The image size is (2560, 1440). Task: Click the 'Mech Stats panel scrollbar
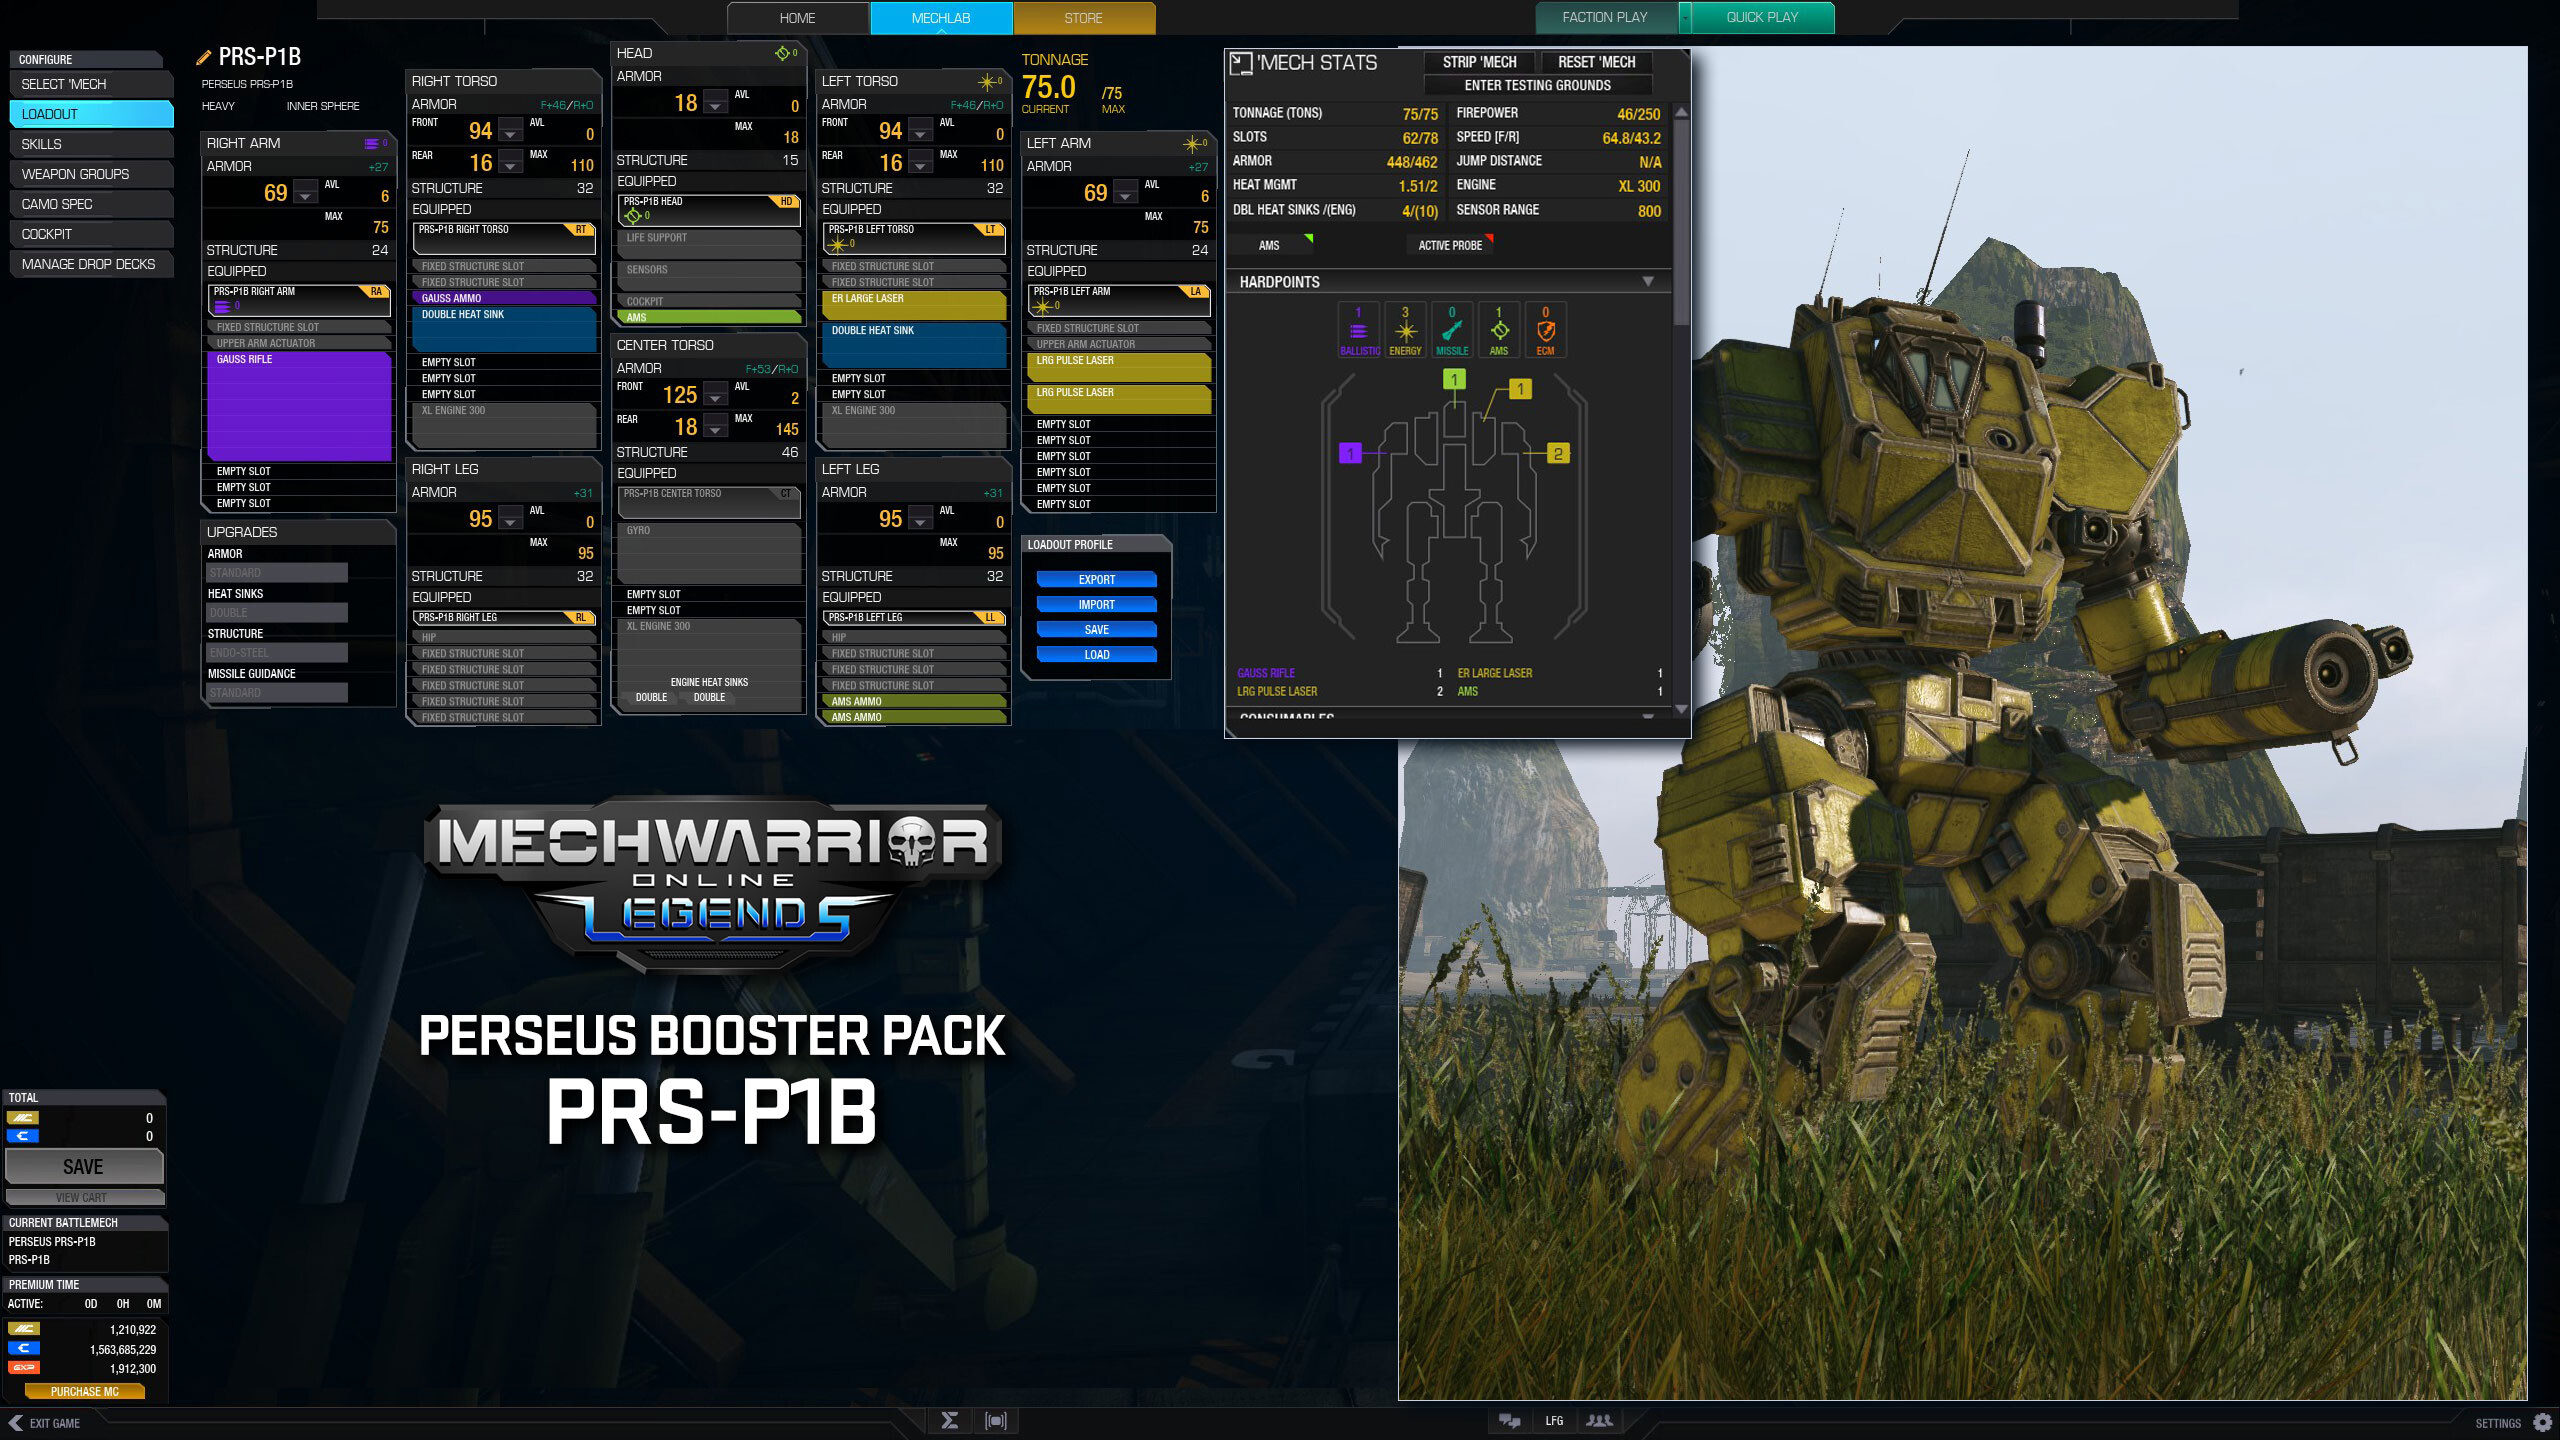(1681, 225)
